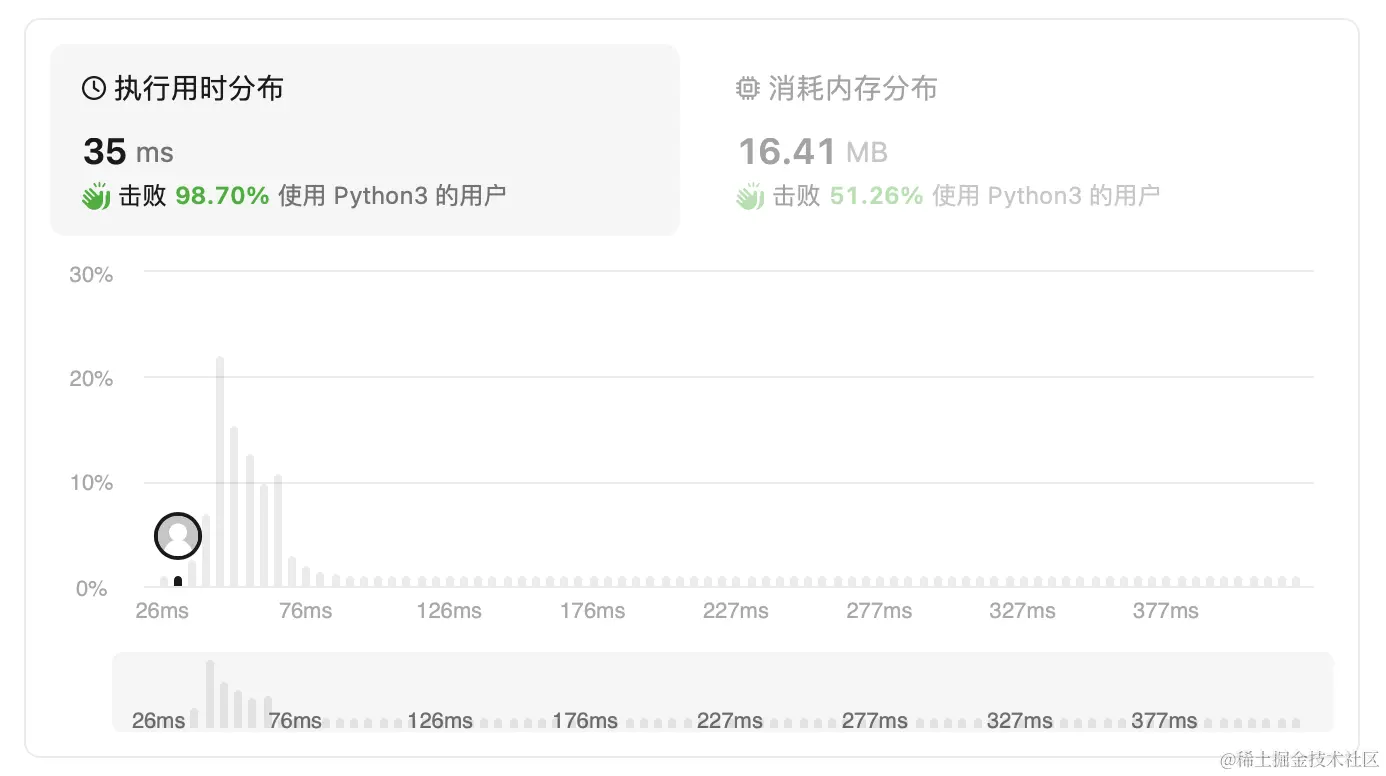Click the clock icon beside 执行用时分布
Screen dimensions: 1386x776
click(x=94, y=89)
